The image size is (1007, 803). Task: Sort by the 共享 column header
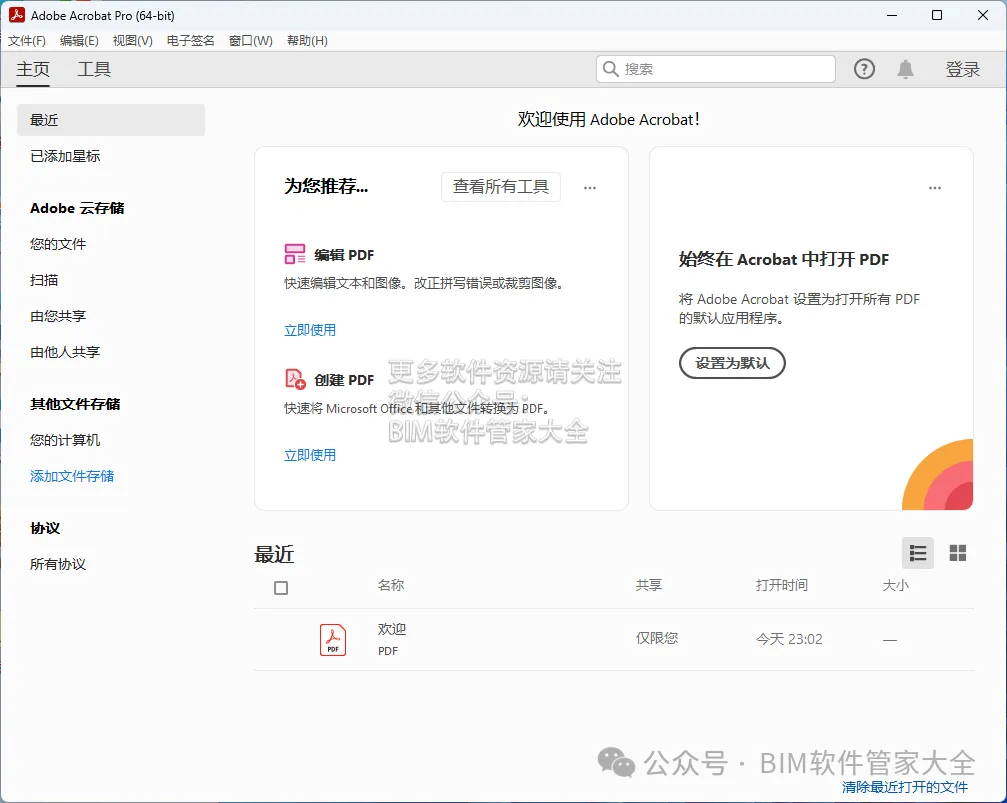[649, 585]
